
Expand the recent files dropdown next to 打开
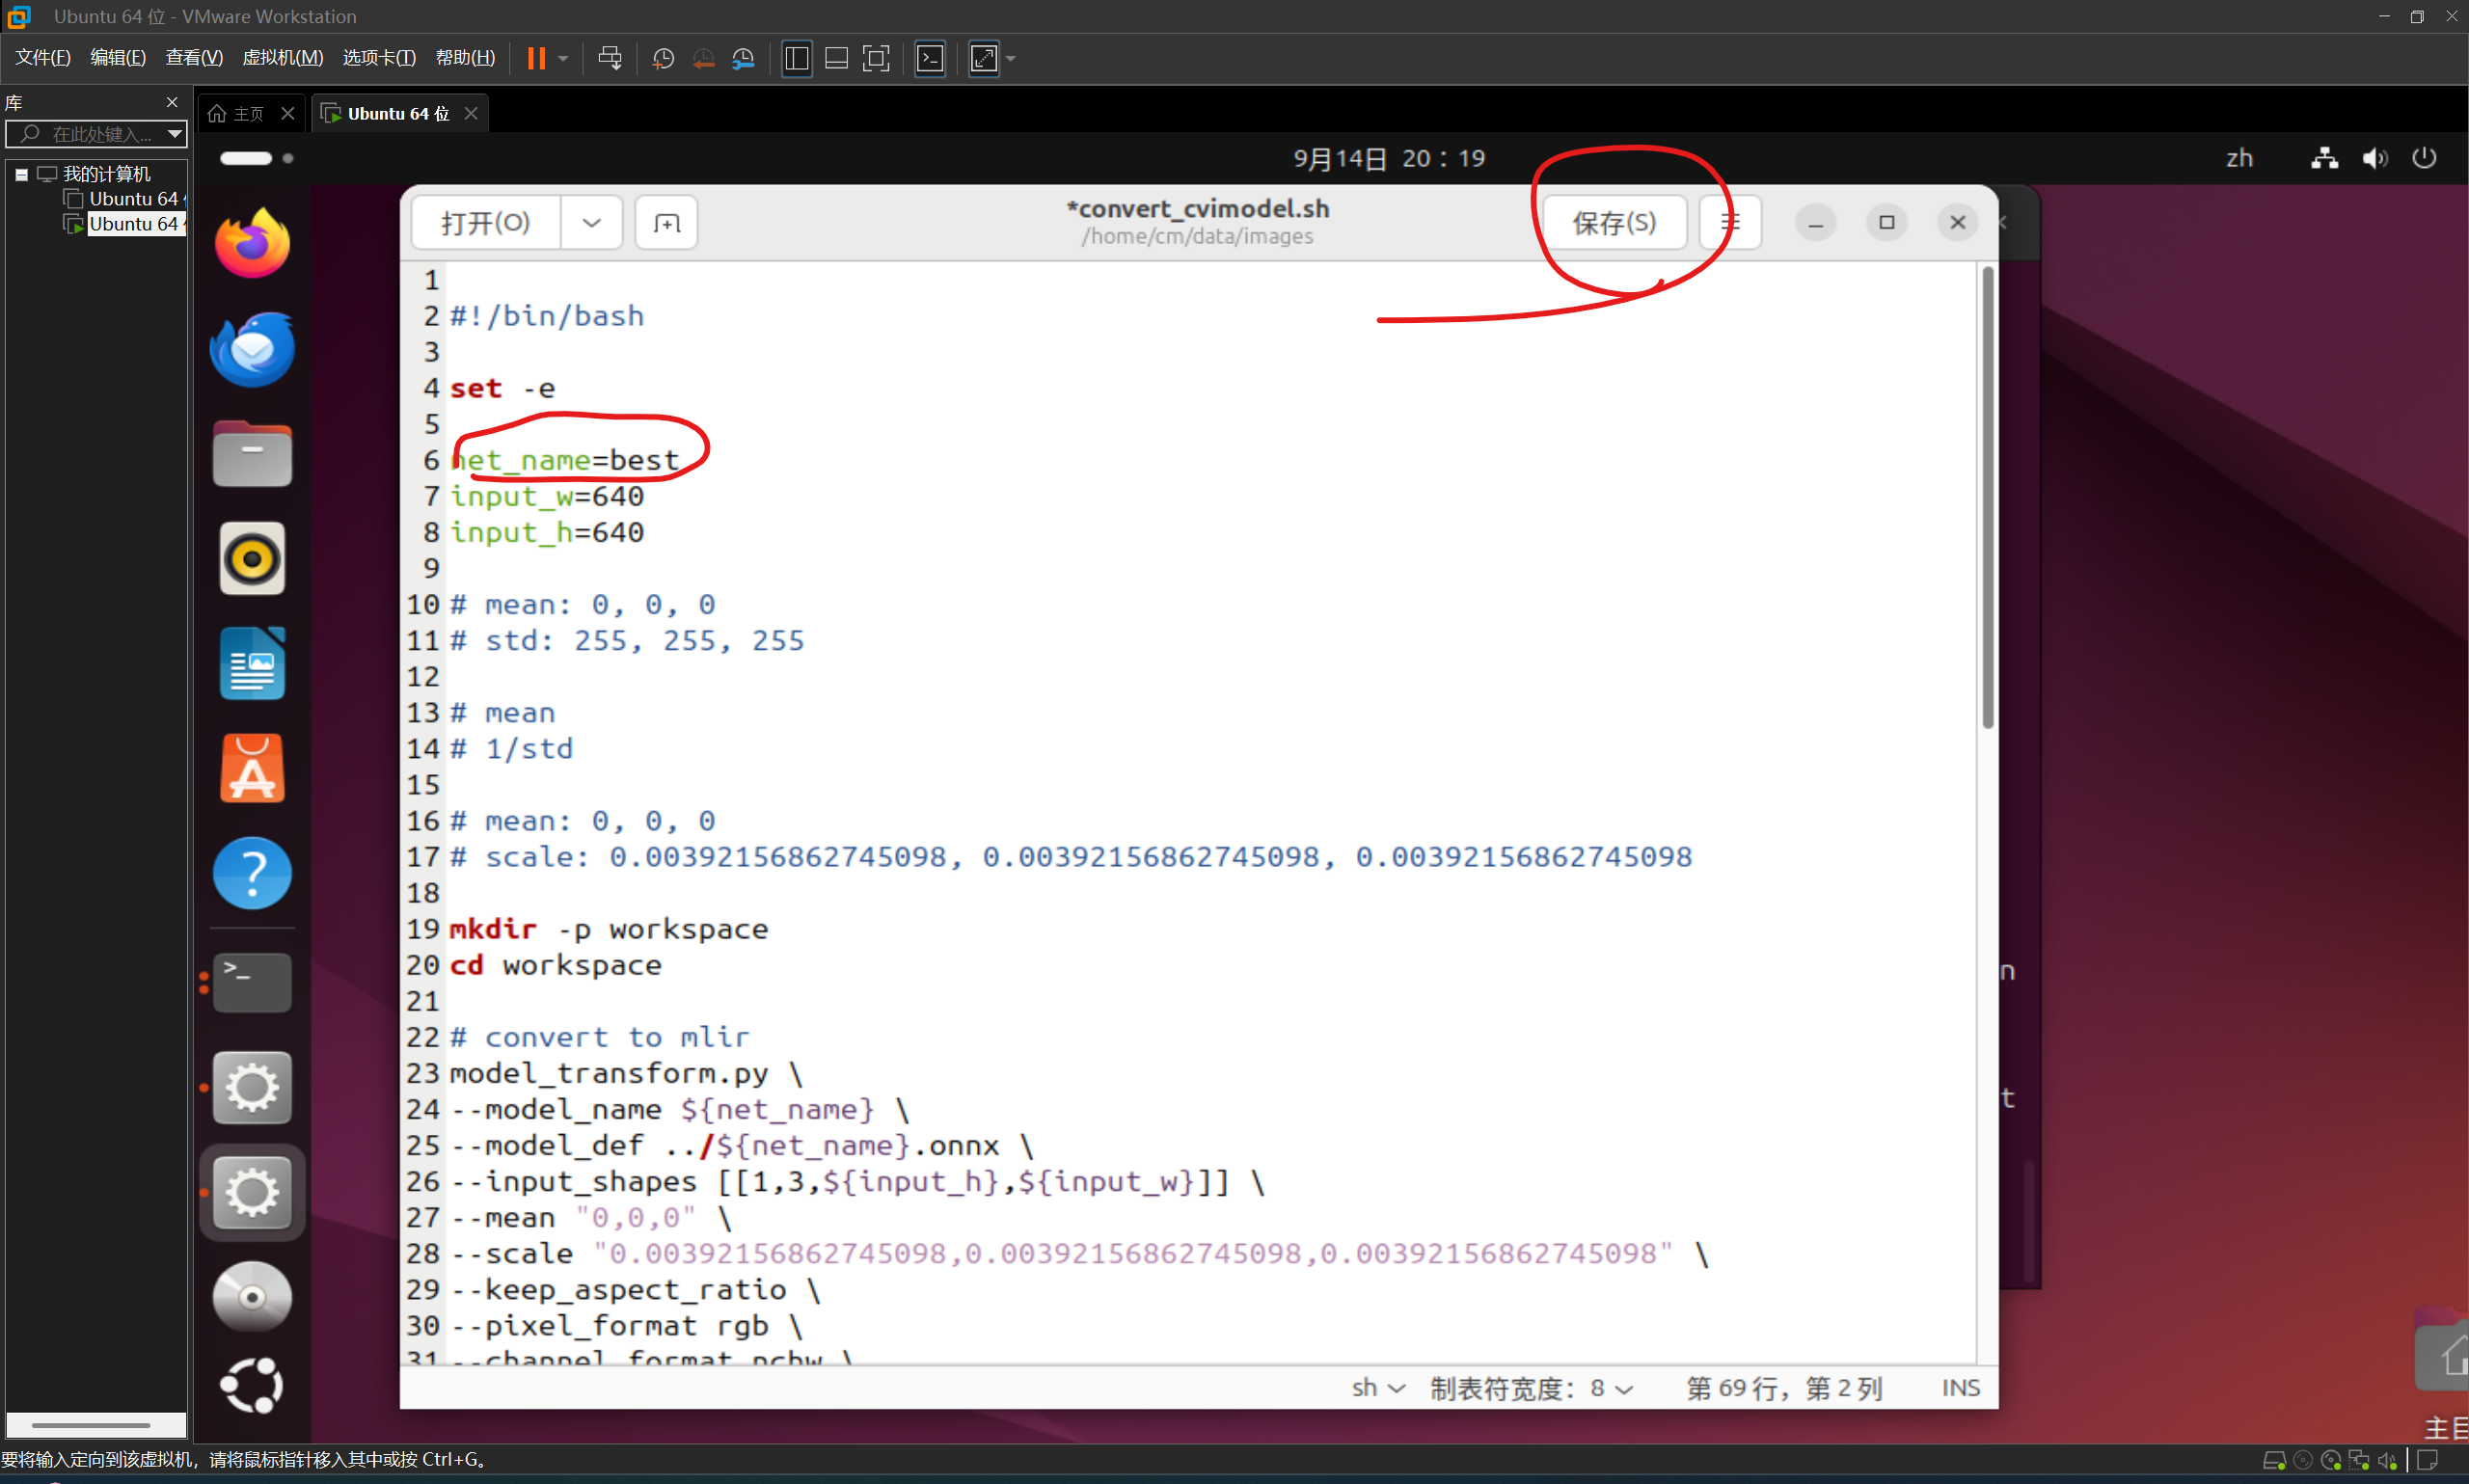click(591, 222)
